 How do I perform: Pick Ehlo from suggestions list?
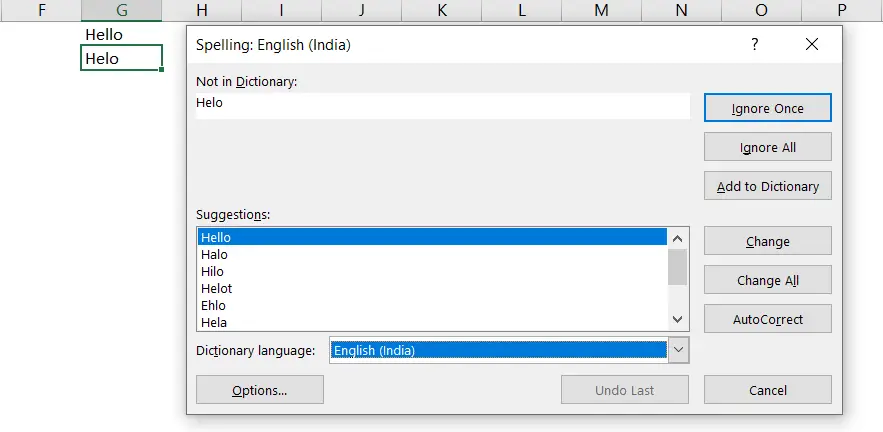432,305
